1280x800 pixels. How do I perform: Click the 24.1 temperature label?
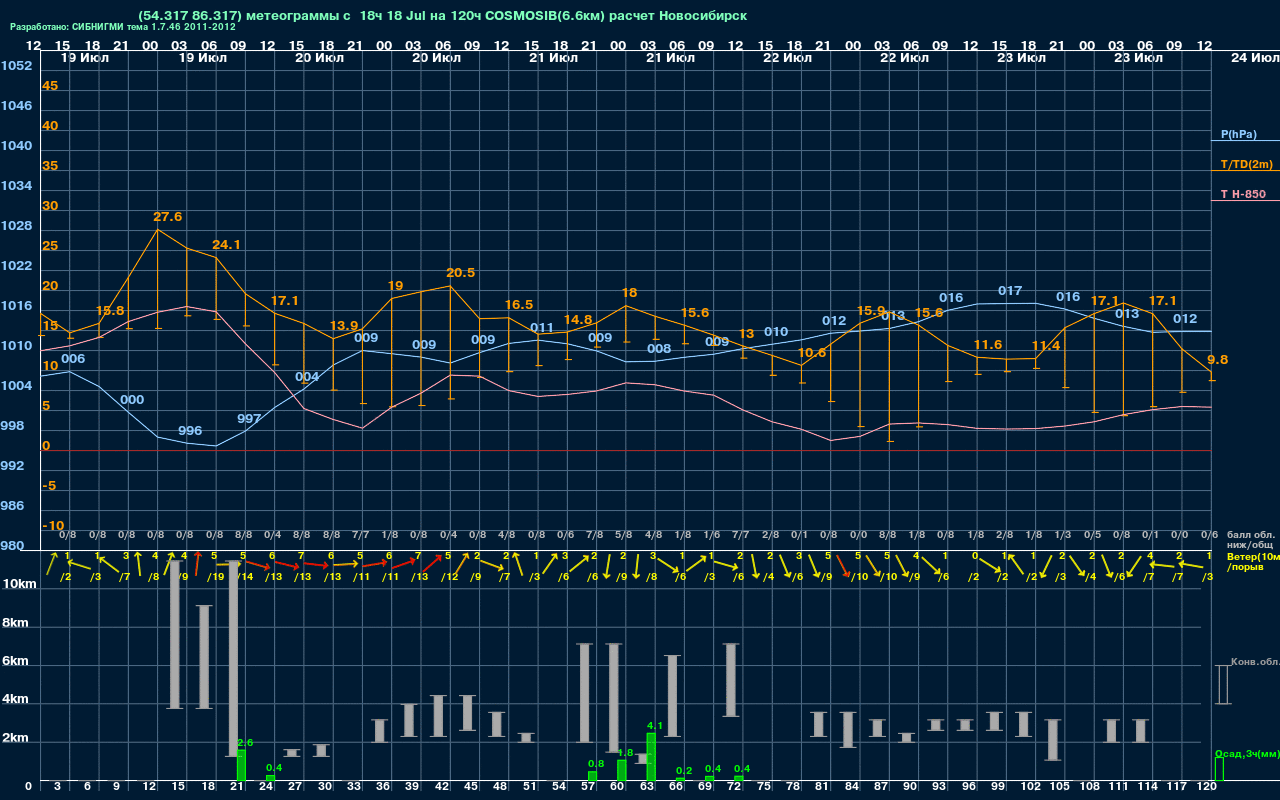[x=226, y=245]
